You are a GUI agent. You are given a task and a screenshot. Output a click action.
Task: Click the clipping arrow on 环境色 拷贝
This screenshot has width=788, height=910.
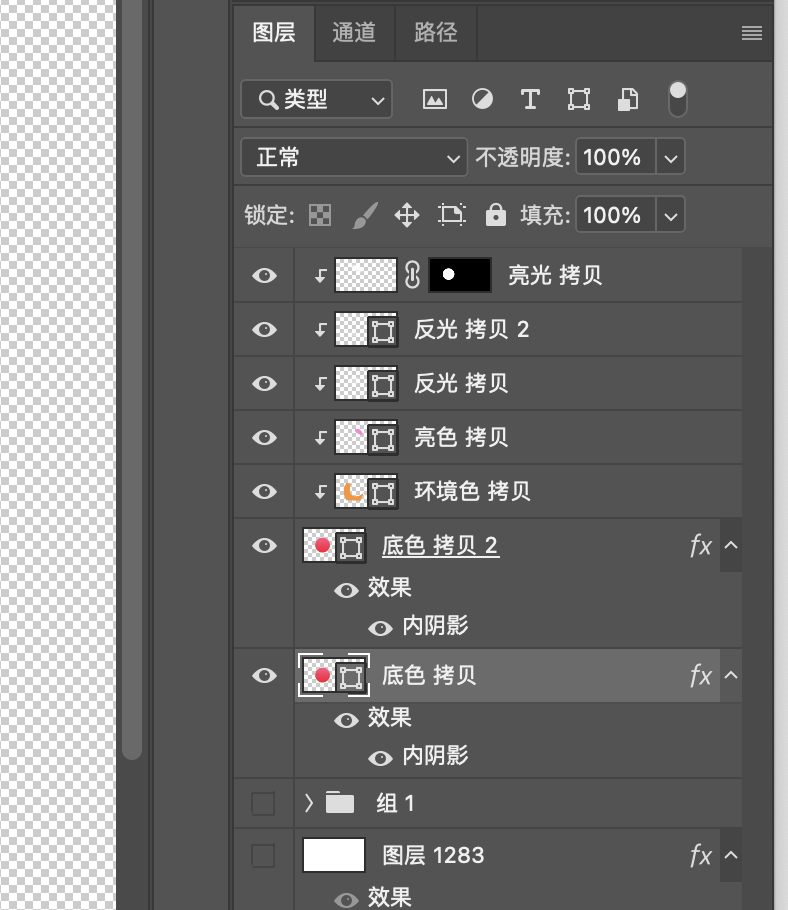tap(320, 492)
